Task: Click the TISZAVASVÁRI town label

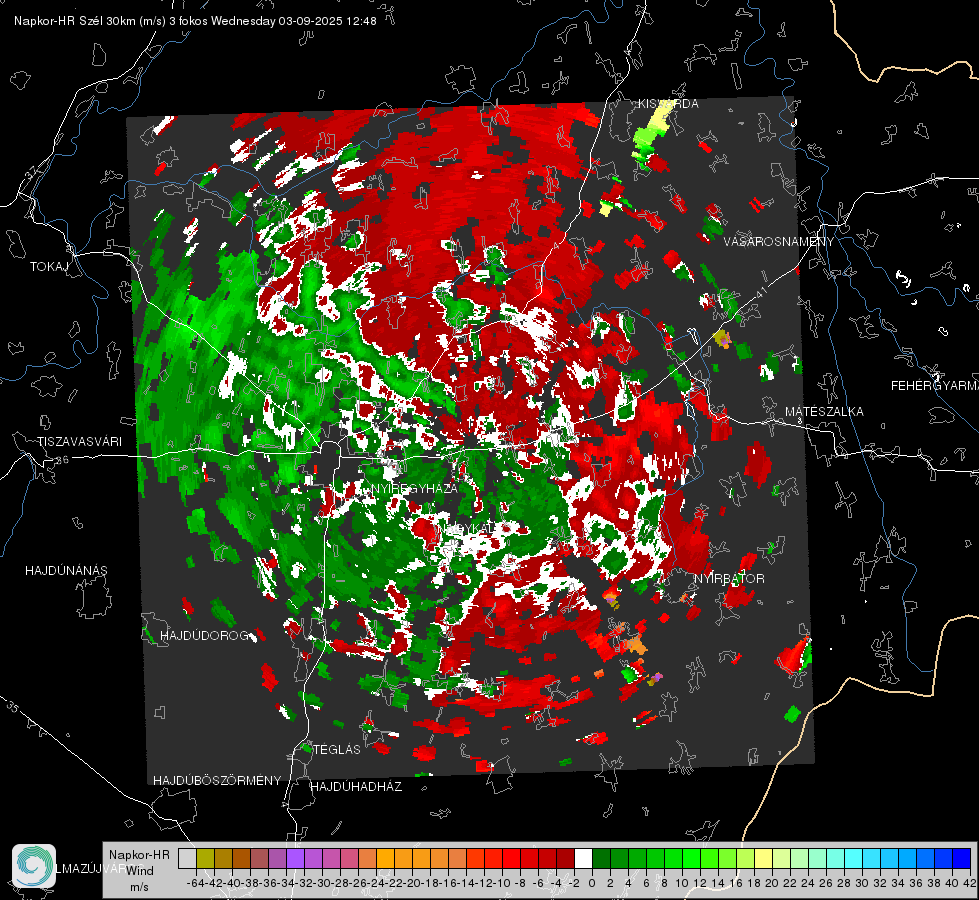Action: pyautogui.click(x=79, y=442)
